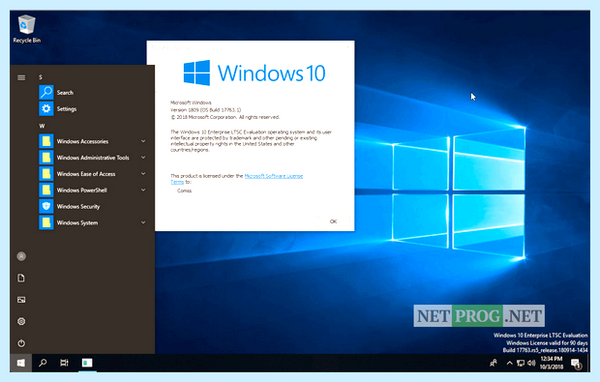Close the About Windows dialog
The image size is (600, 382).
point(347,47)
